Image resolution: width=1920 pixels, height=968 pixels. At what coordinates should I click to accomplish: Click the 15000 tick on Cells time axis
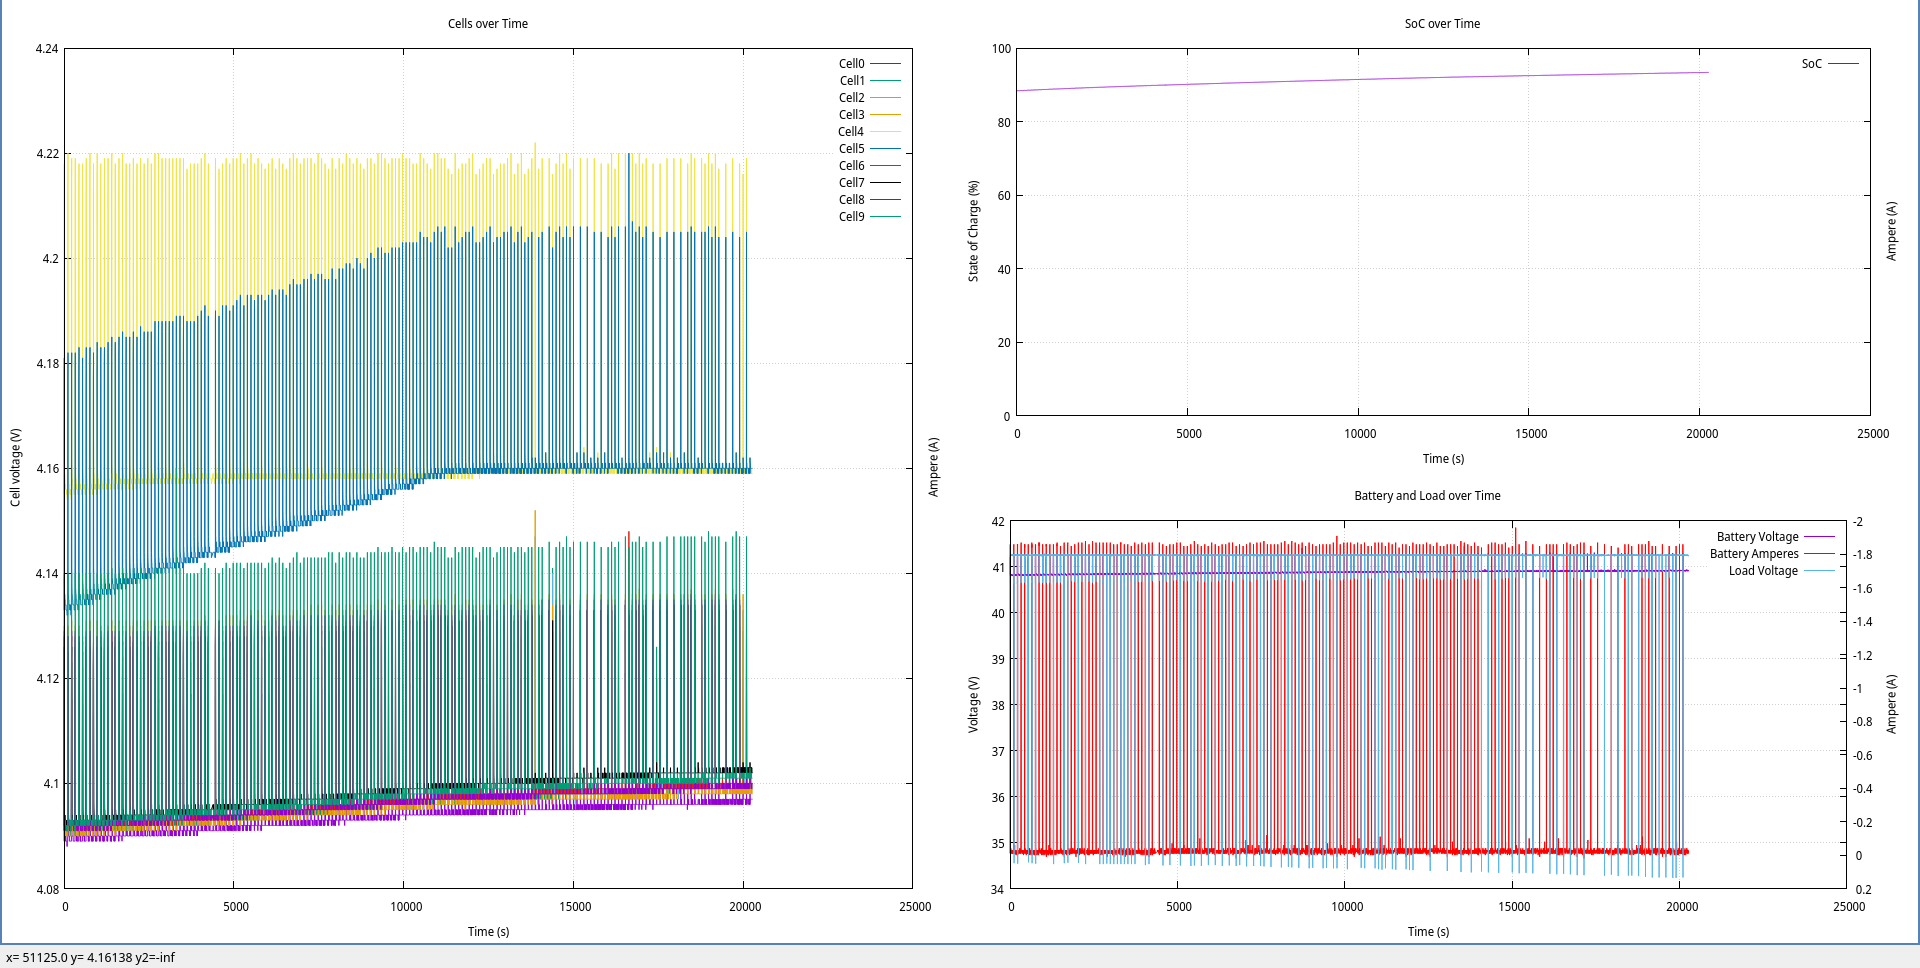pos(575,907)
